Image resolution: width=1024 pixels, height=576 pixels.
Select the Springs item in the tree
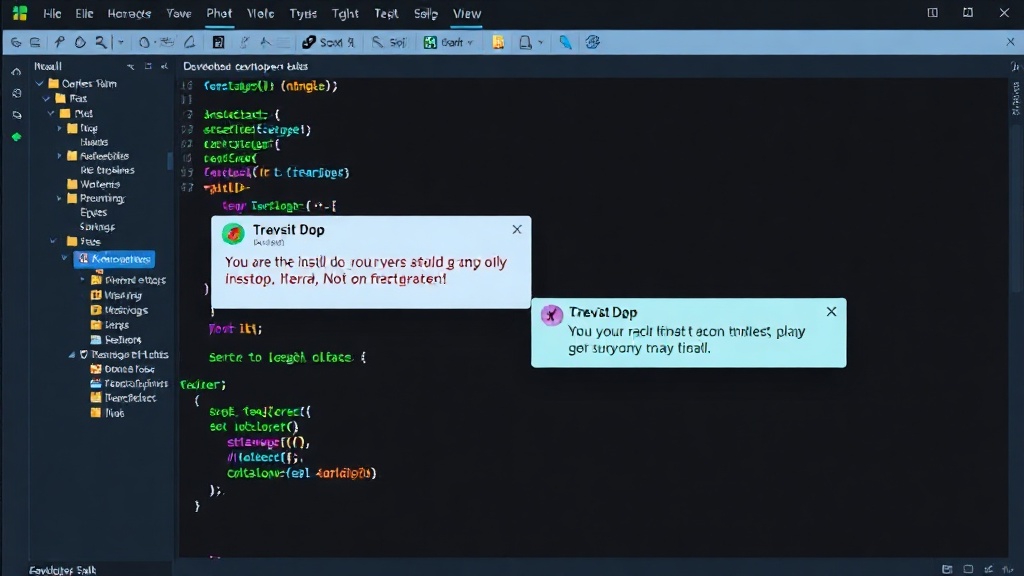[x=97, y=227]
